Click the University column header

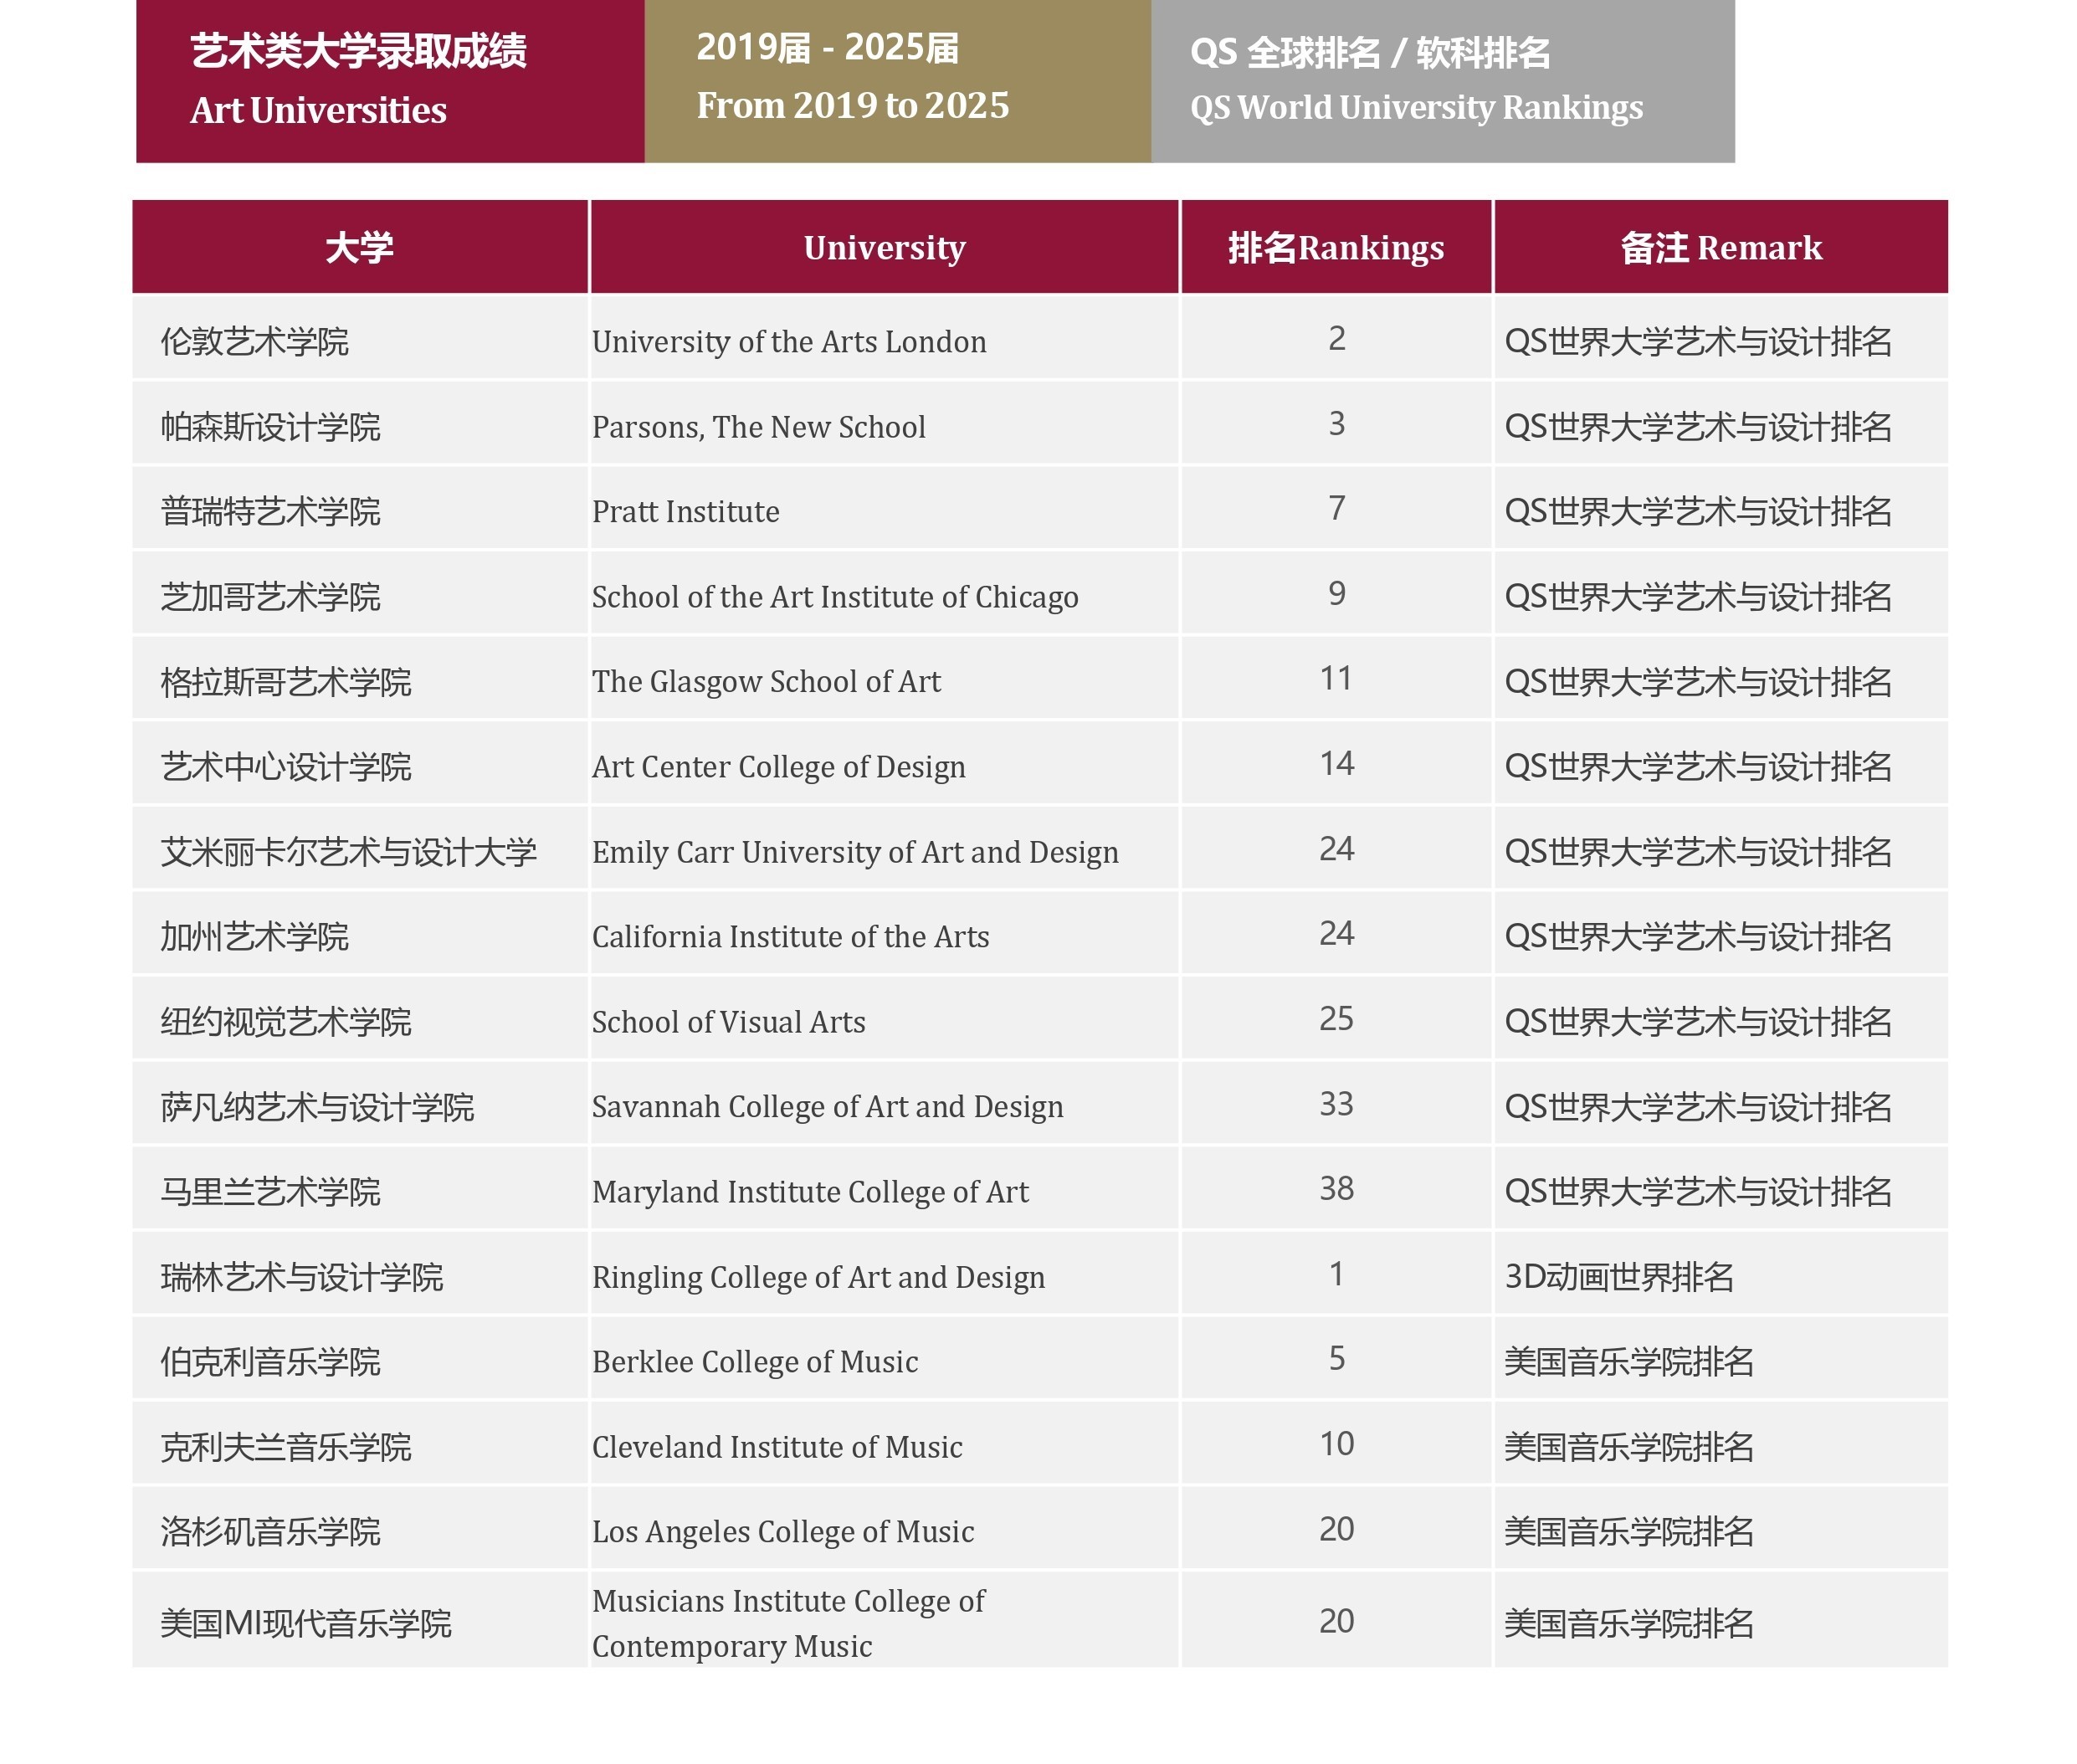(x=884, y=247)
